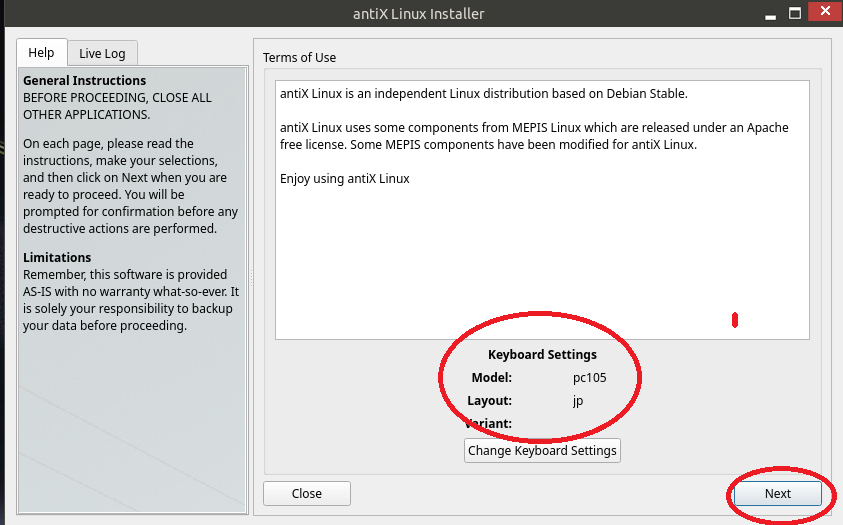The image size is (843, 525).
Task: Click the Close button at bottom
Action: tap(307, 493)
